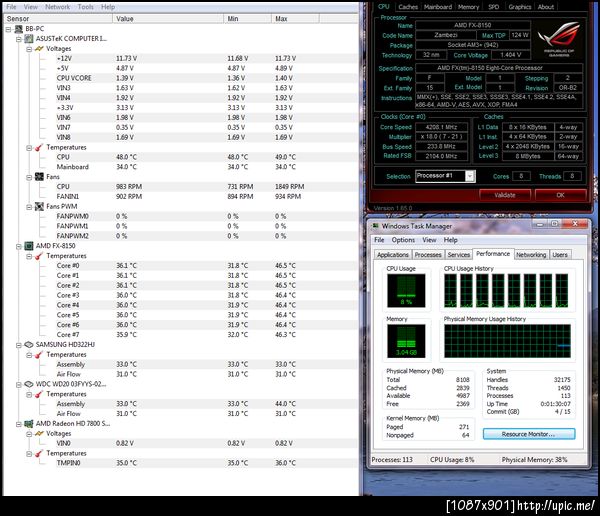Click the Fans PWM icon
Image resolution: width=600 pixels, height=516 pixels.
click(39, 206)
